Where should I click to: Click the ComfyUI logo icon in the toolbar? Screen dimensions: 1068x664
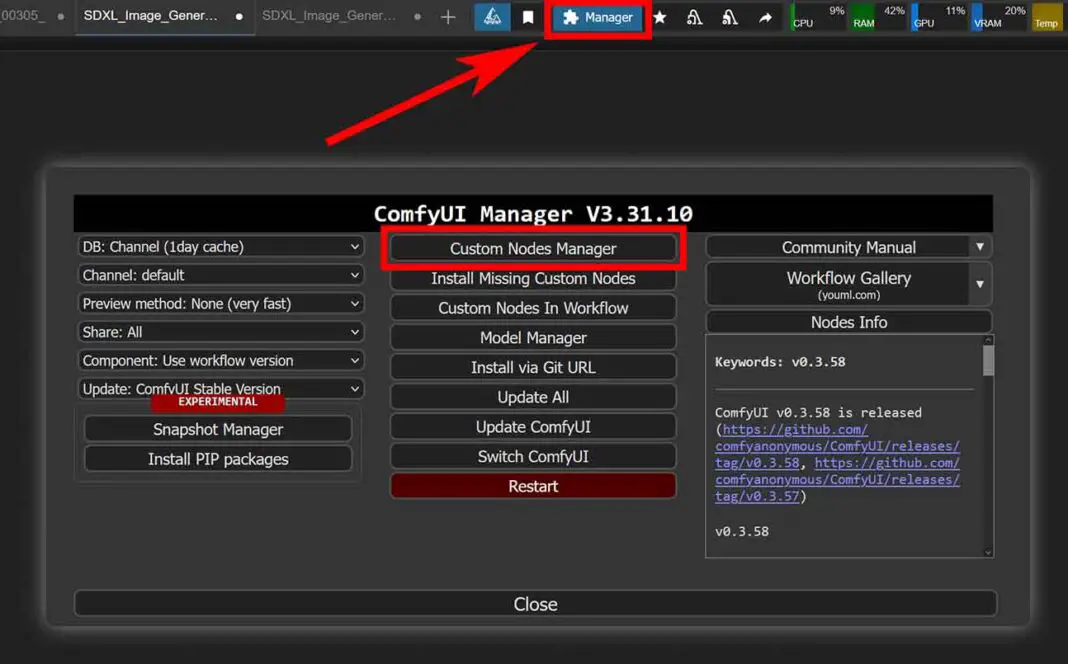tap(491, 17)
